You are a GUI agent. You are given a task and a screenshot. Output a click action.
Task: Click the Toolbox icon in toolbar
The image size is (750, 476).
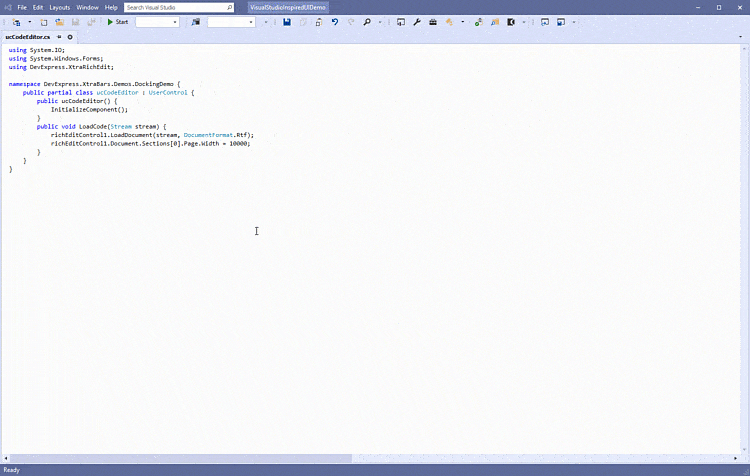point(432,22)
